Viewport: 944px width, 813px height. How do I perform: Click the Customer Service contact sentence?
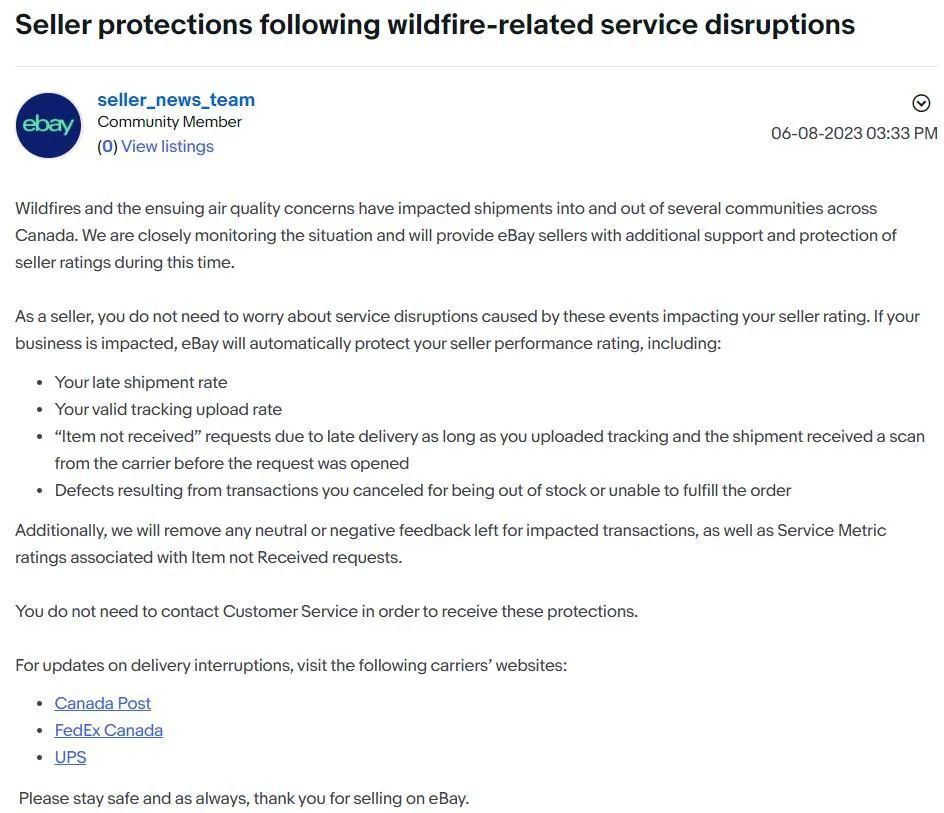tap(326, 611)
